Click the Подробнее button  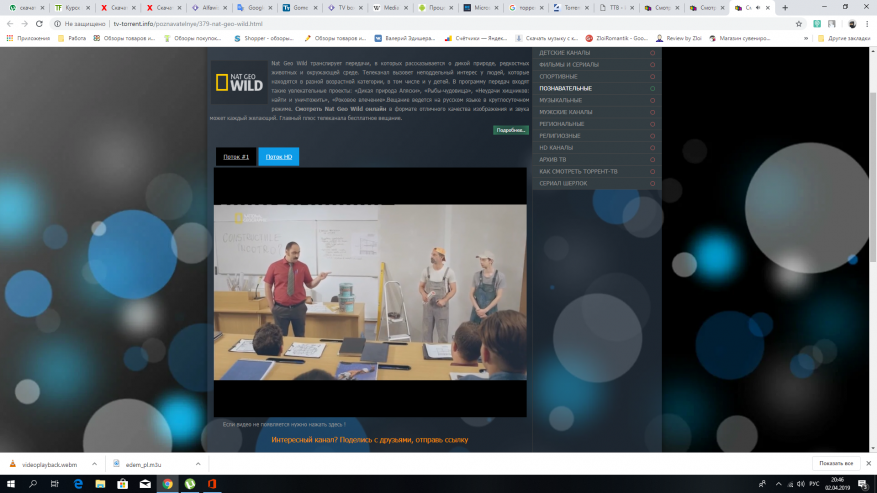click(x=511, y=130)
